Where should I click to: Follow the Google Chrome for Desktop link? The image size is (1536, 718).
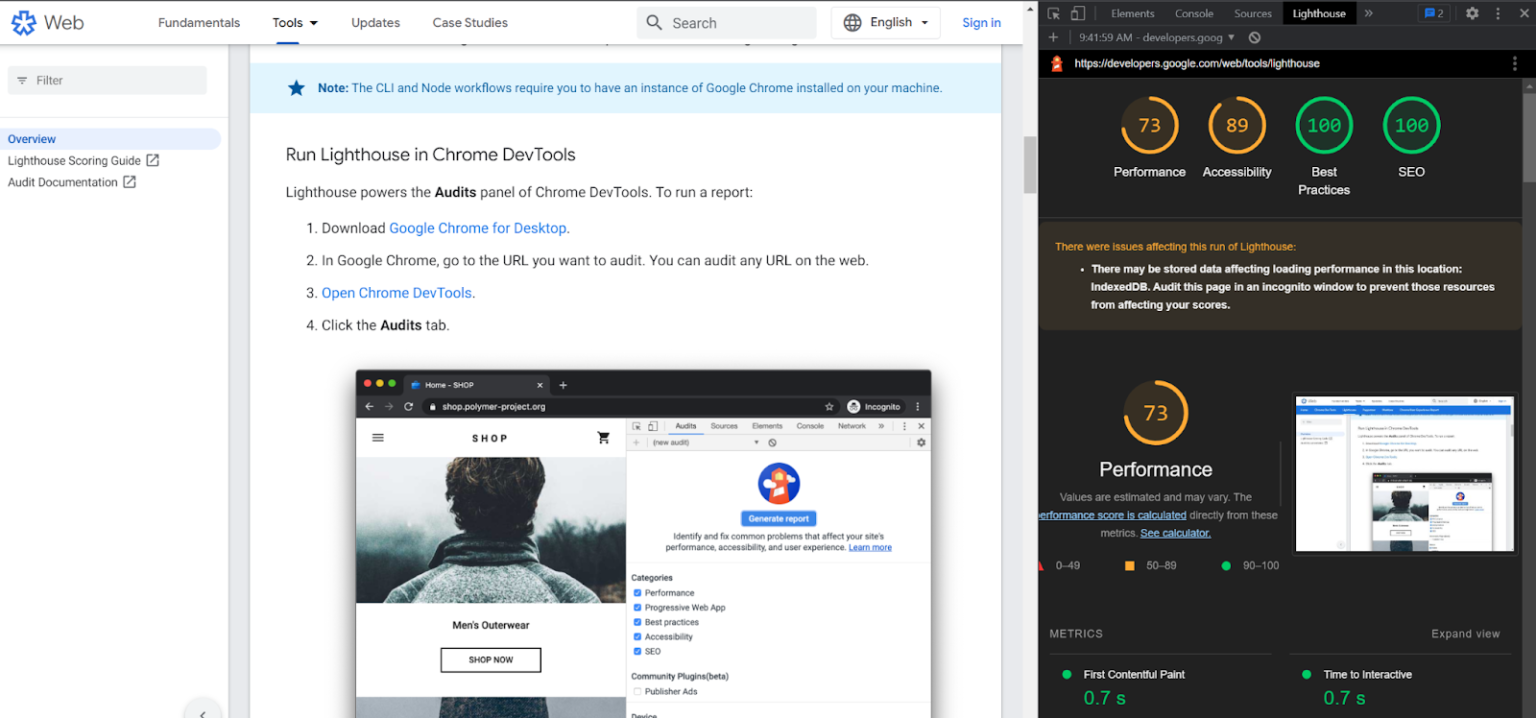[479, 228]
